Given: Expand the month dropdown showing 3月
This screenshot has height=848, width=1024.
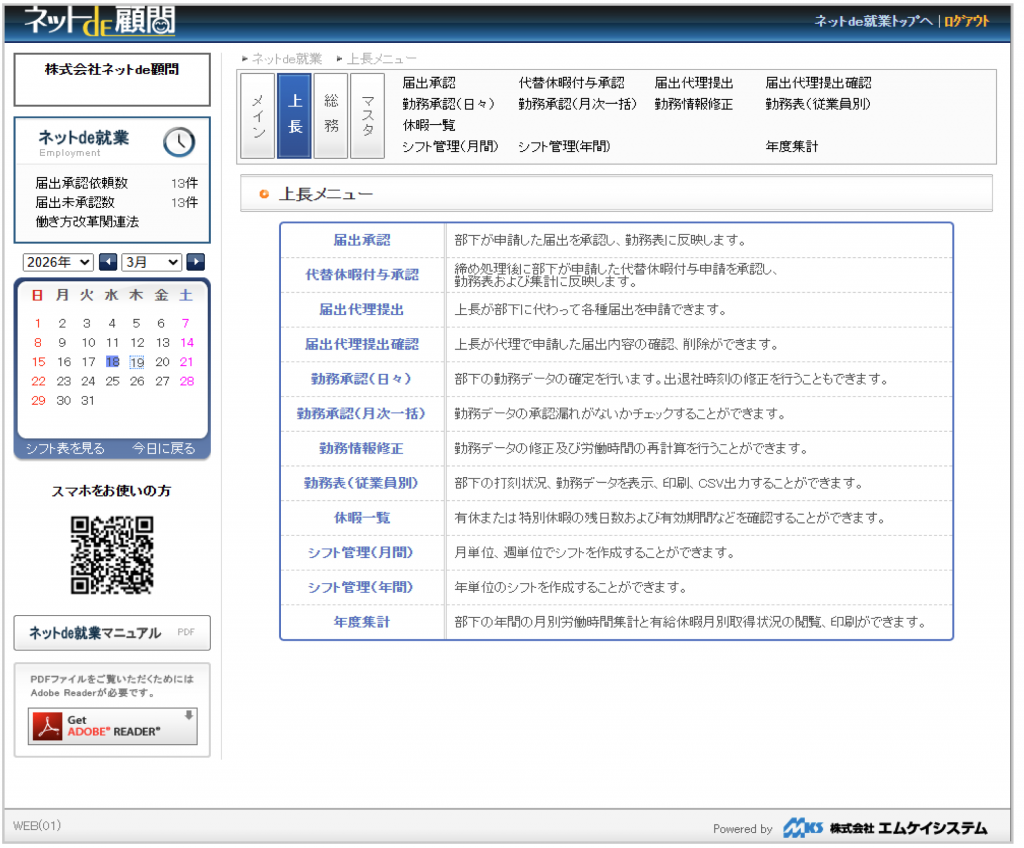Looking at the screenshot, I should click(152, 262).
